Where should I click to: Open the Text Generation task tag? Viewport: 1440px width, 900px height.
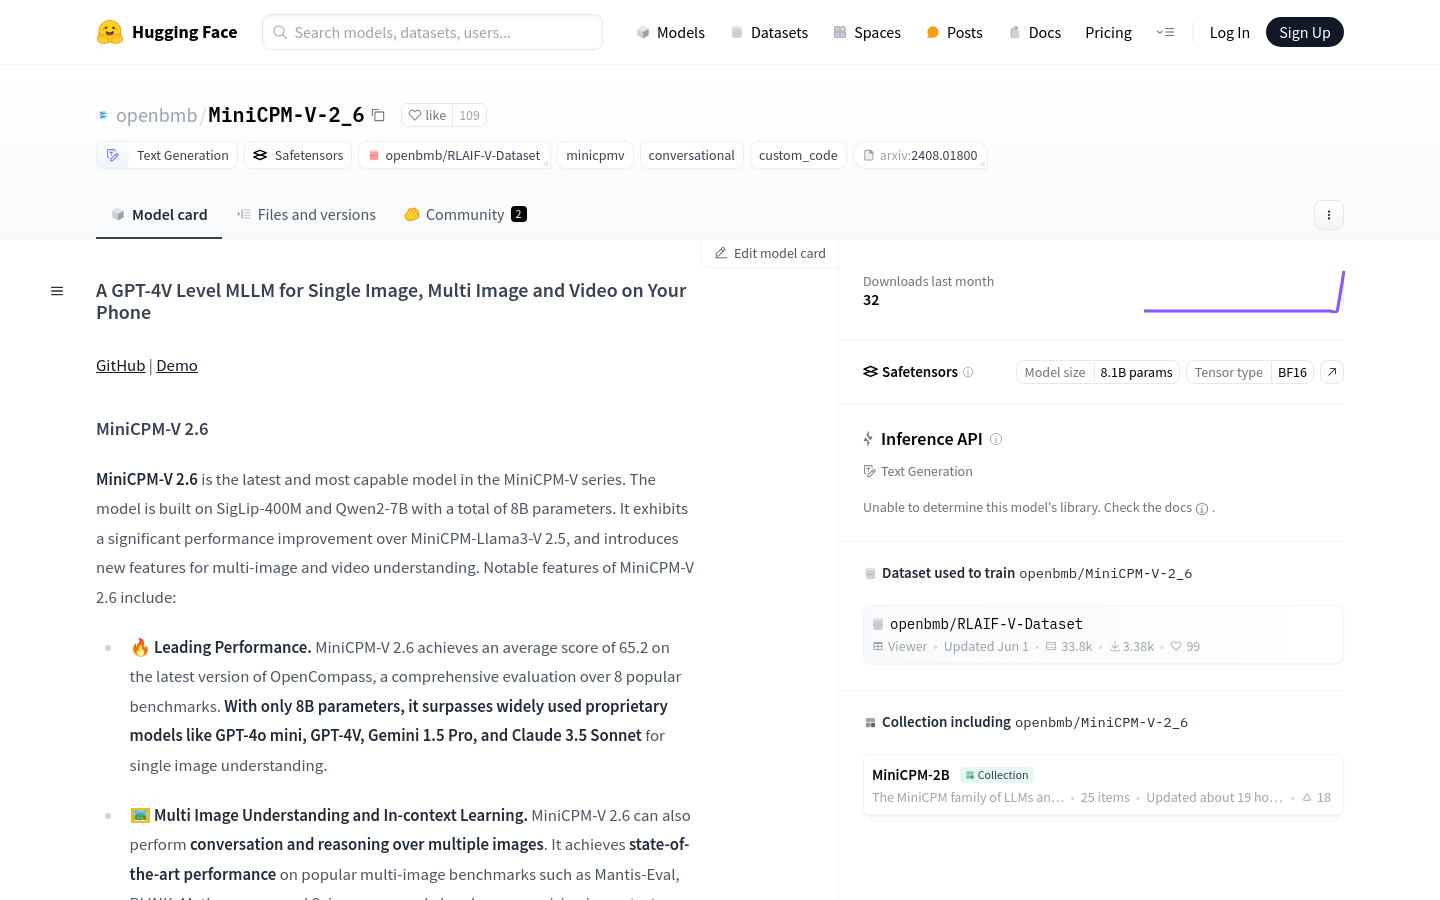[167, 155]
